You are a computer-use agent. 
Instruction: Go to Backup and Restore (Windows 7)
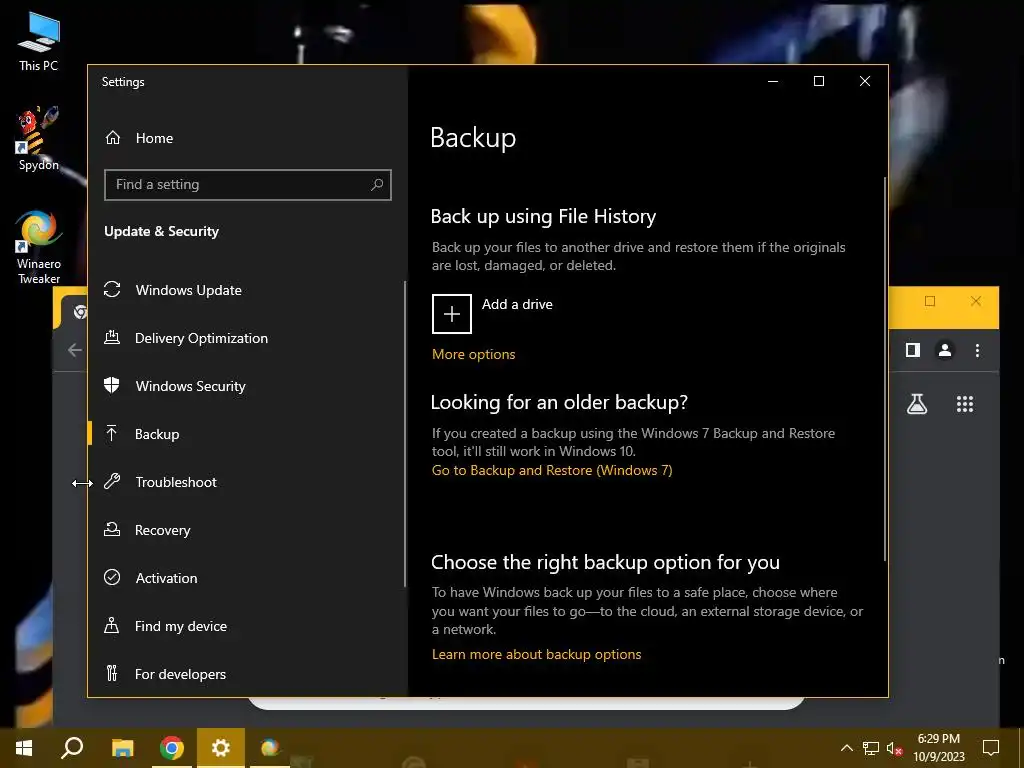point(552,470)
